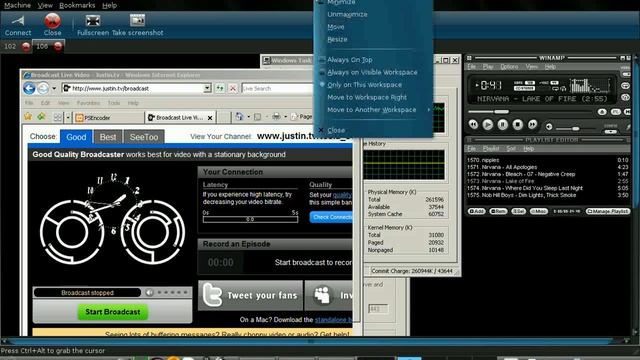Image resolution: width=640 pixels, height=360 pixels.
Task: Click the Manage Playlist button
Action: (x=608, y=211)
